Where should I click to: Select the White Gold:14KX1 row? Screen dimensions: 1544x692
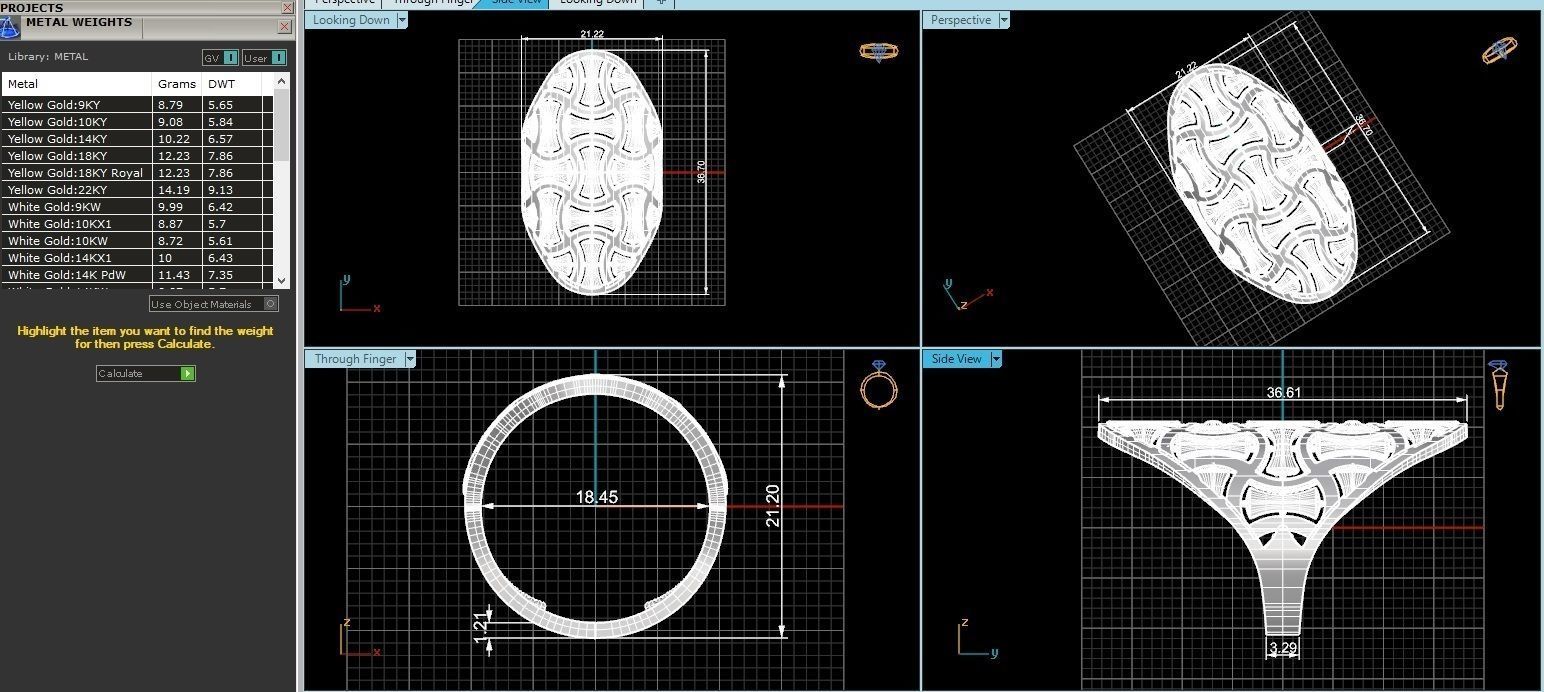pos(138,258)
